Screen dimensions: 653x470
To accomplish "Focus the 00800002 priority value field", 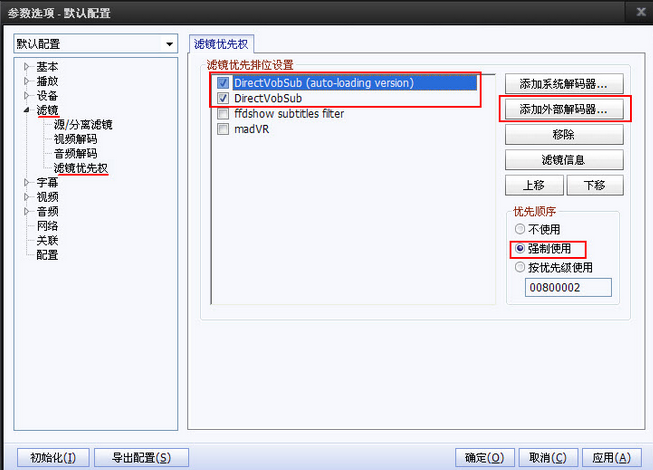I will [568, 287].
